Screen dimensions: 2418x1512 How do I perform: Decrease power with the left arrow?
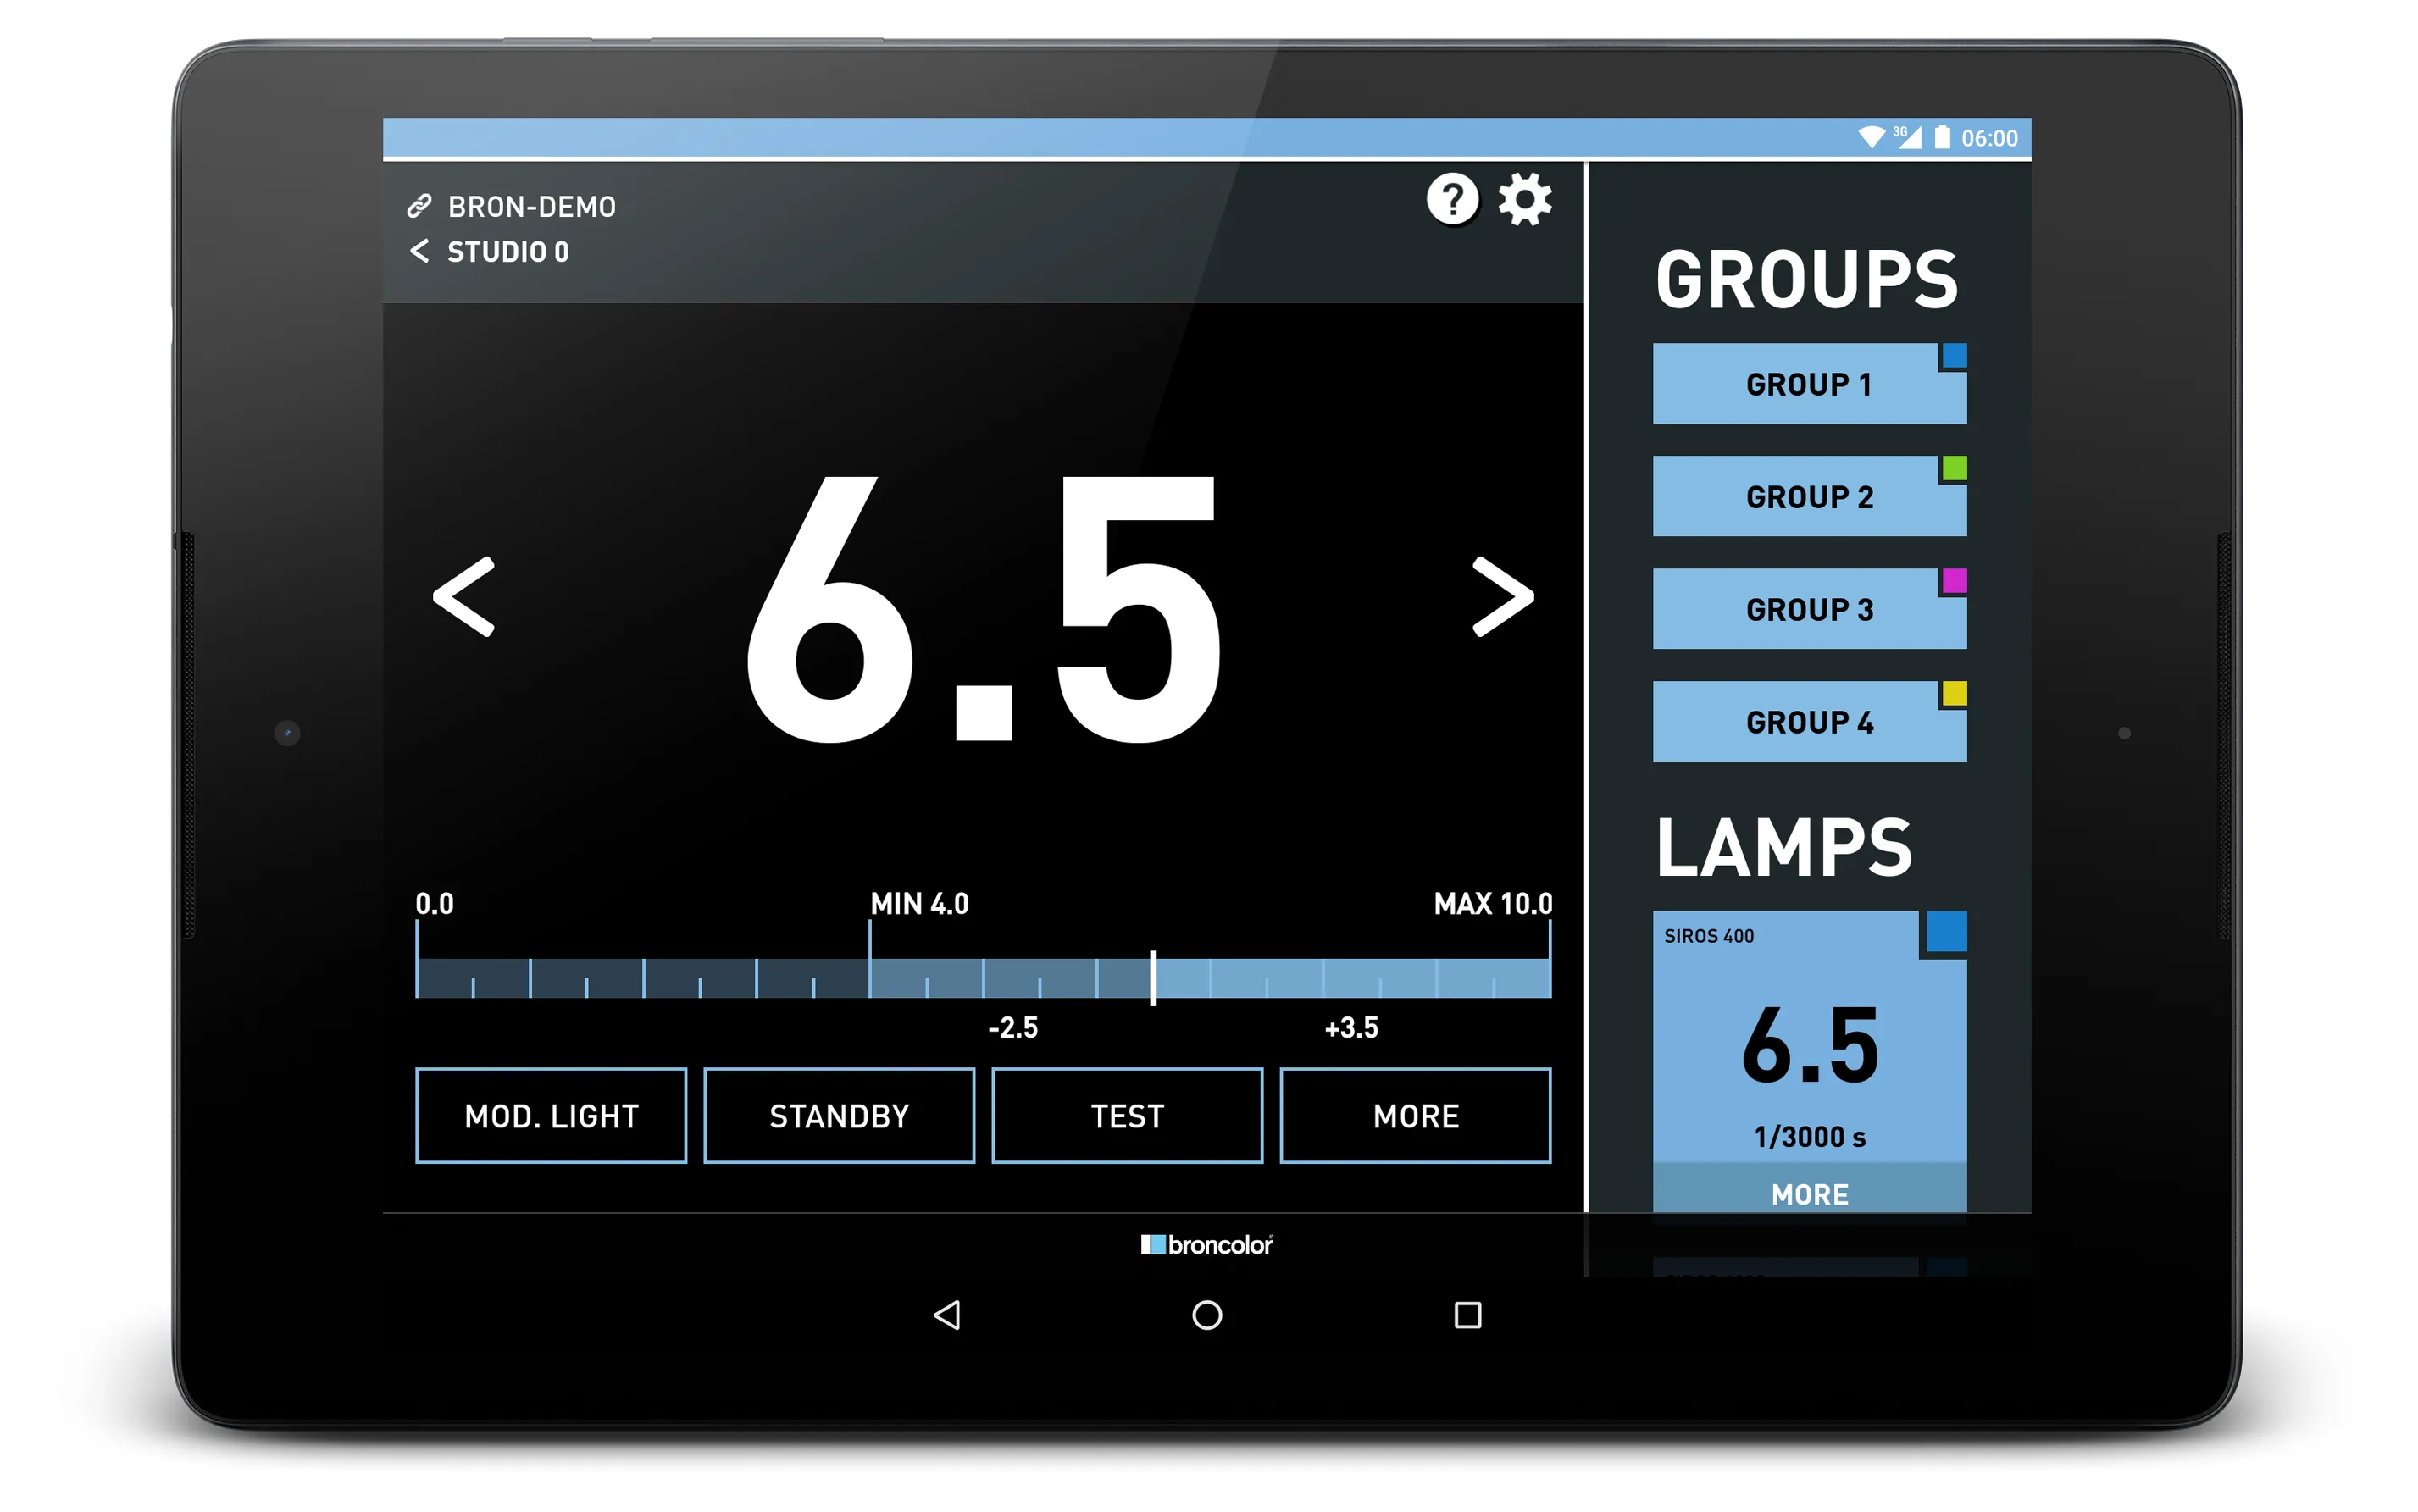tap(464, 597)
